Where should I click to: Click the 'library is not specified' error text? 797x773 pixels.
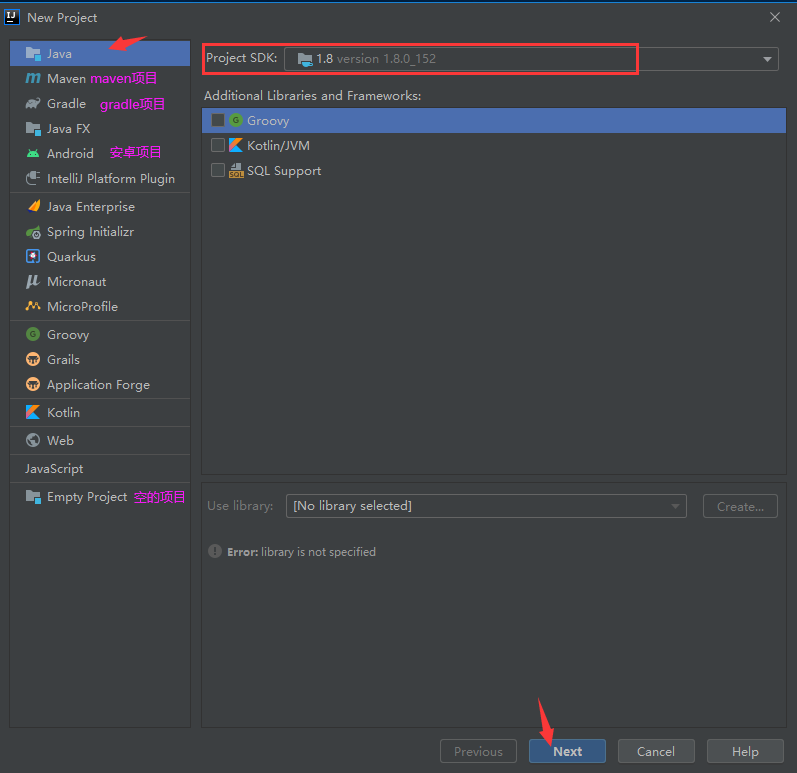pos(318,551)
